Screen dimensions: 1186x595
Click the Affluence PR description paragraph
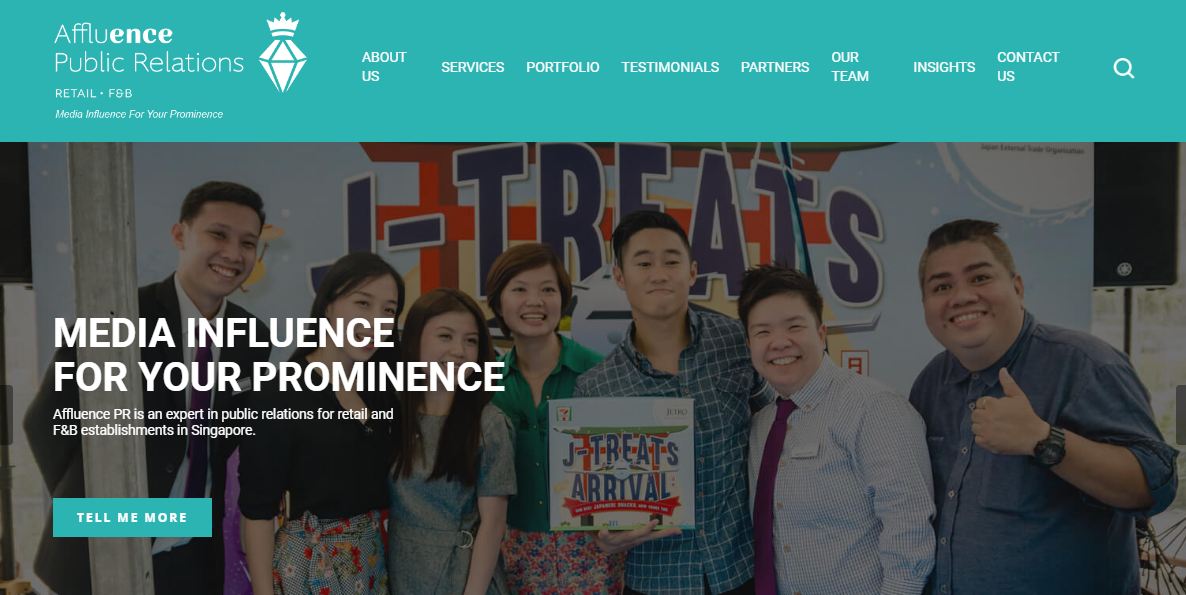(x=223, y=422)
